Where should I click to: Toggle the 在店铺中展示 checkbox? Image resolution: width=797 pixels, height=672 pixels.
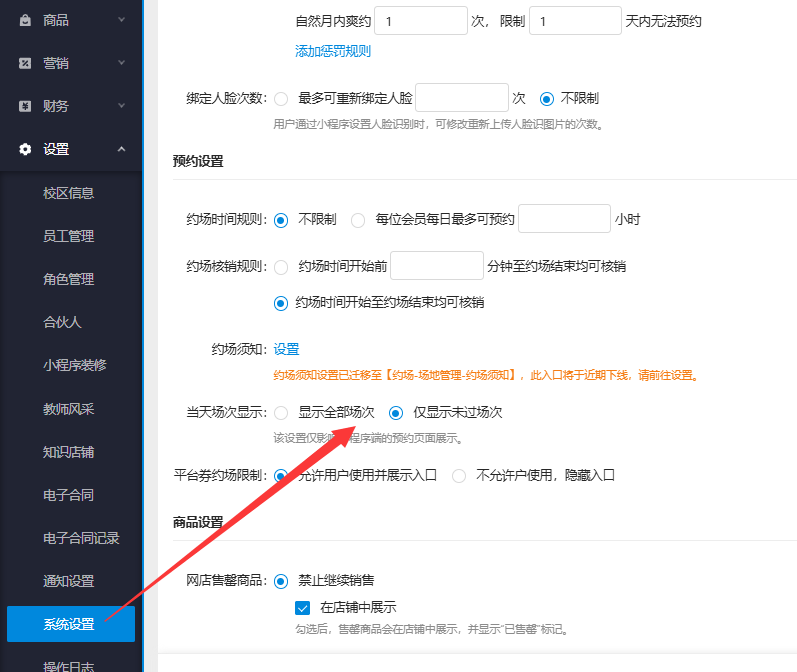coord(302,608)
